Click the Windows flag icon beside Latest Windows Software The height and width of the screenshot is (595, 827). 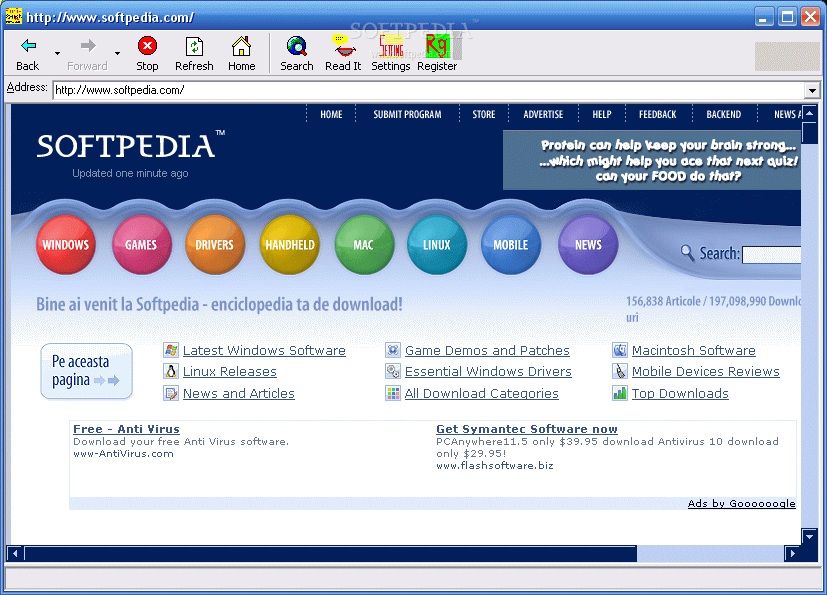(171, 350)
